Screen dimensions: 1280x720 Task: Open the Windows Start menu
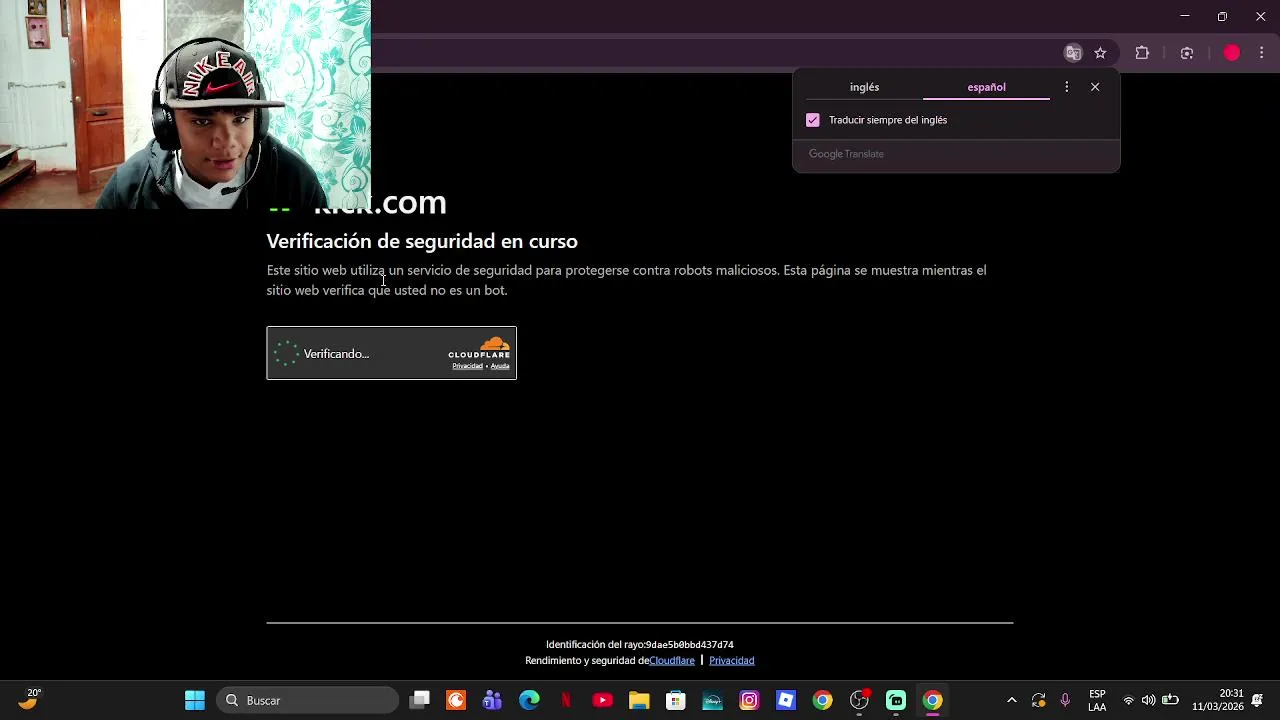(x=195, y=700)
